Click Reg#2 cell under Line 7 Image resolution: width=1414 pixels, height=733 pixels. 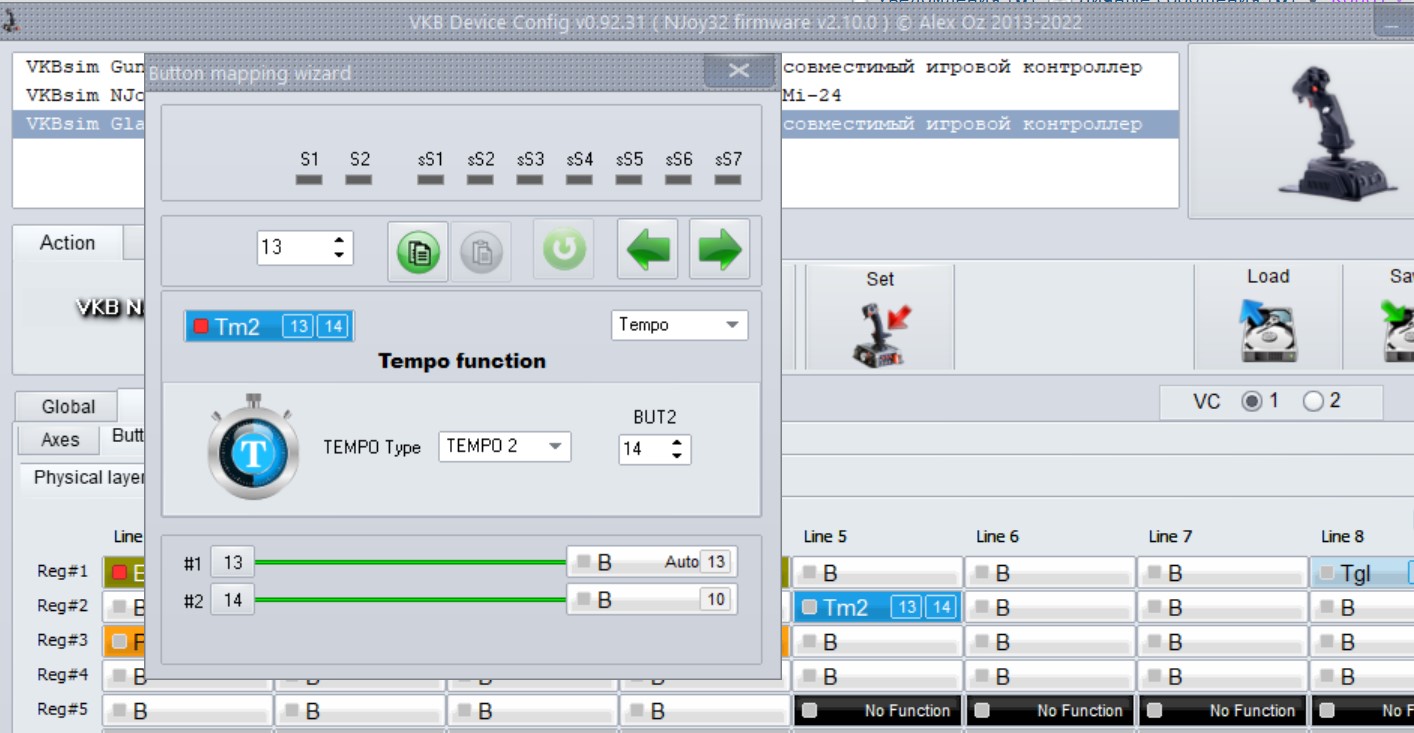click(1222, 607)
